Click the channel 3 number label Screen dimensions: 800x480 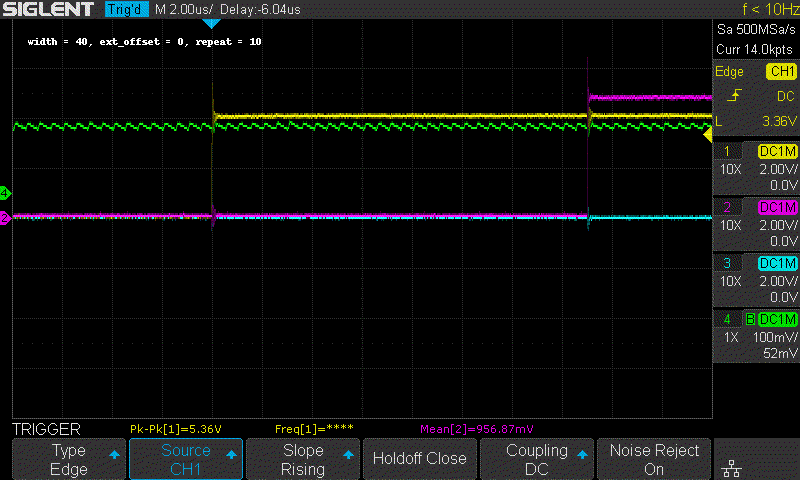[x=727, y=264]
